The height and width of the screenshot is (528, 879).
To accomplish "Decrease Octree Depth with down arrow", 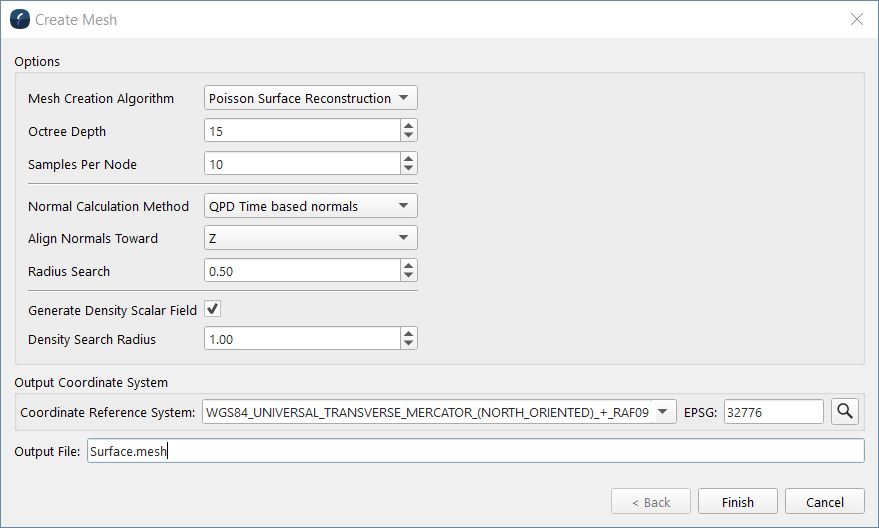I will (408, 136).
